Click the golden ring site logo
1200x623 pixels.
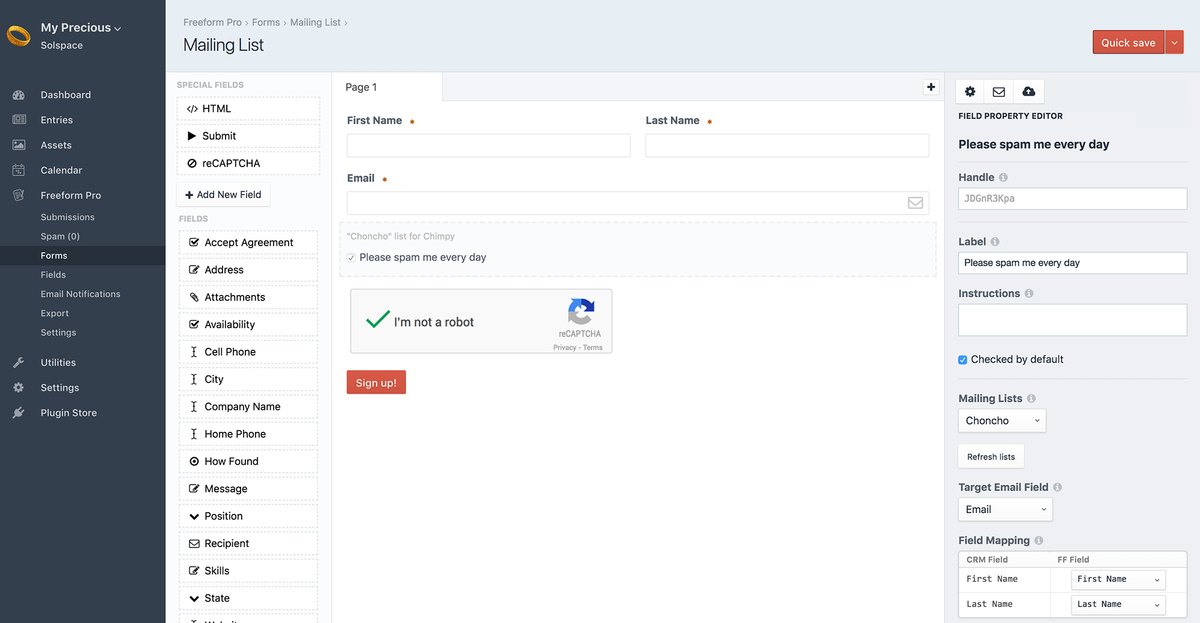18,36
